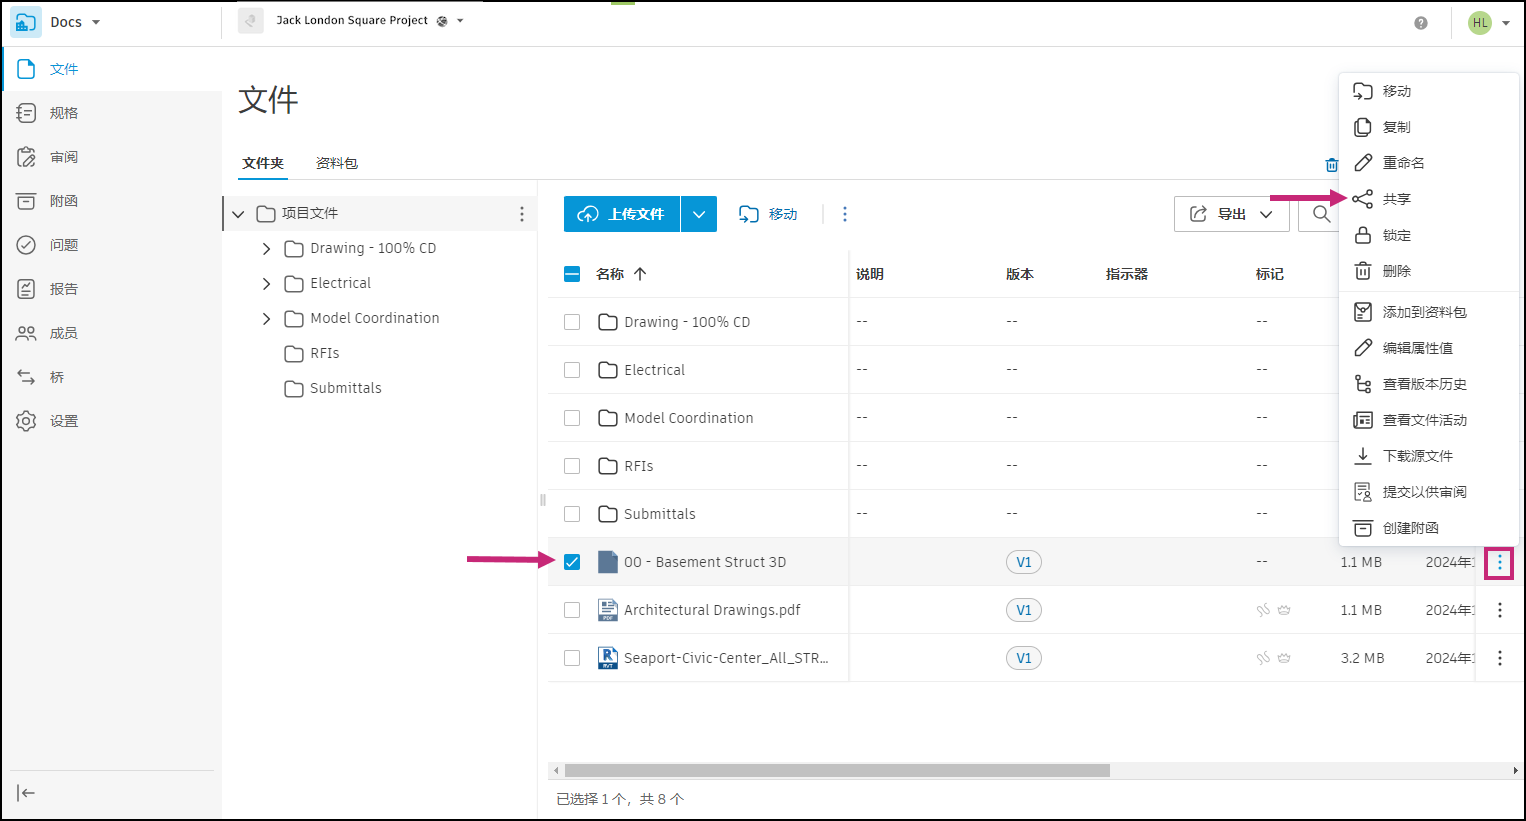Click the 桥 (Bridge) sidebar icon
This screenshot has height=821, width=1526.
pyautogui.click(x=27, y=377)
